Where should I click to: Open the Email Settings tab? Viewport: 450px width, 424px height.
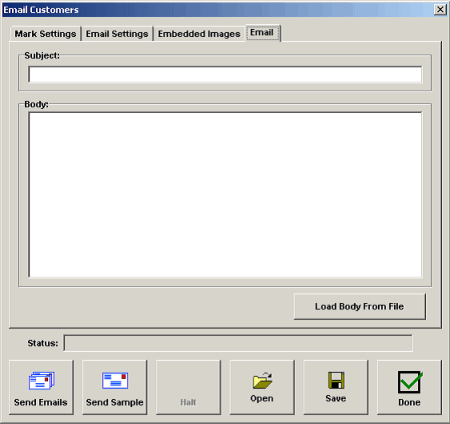117,34
